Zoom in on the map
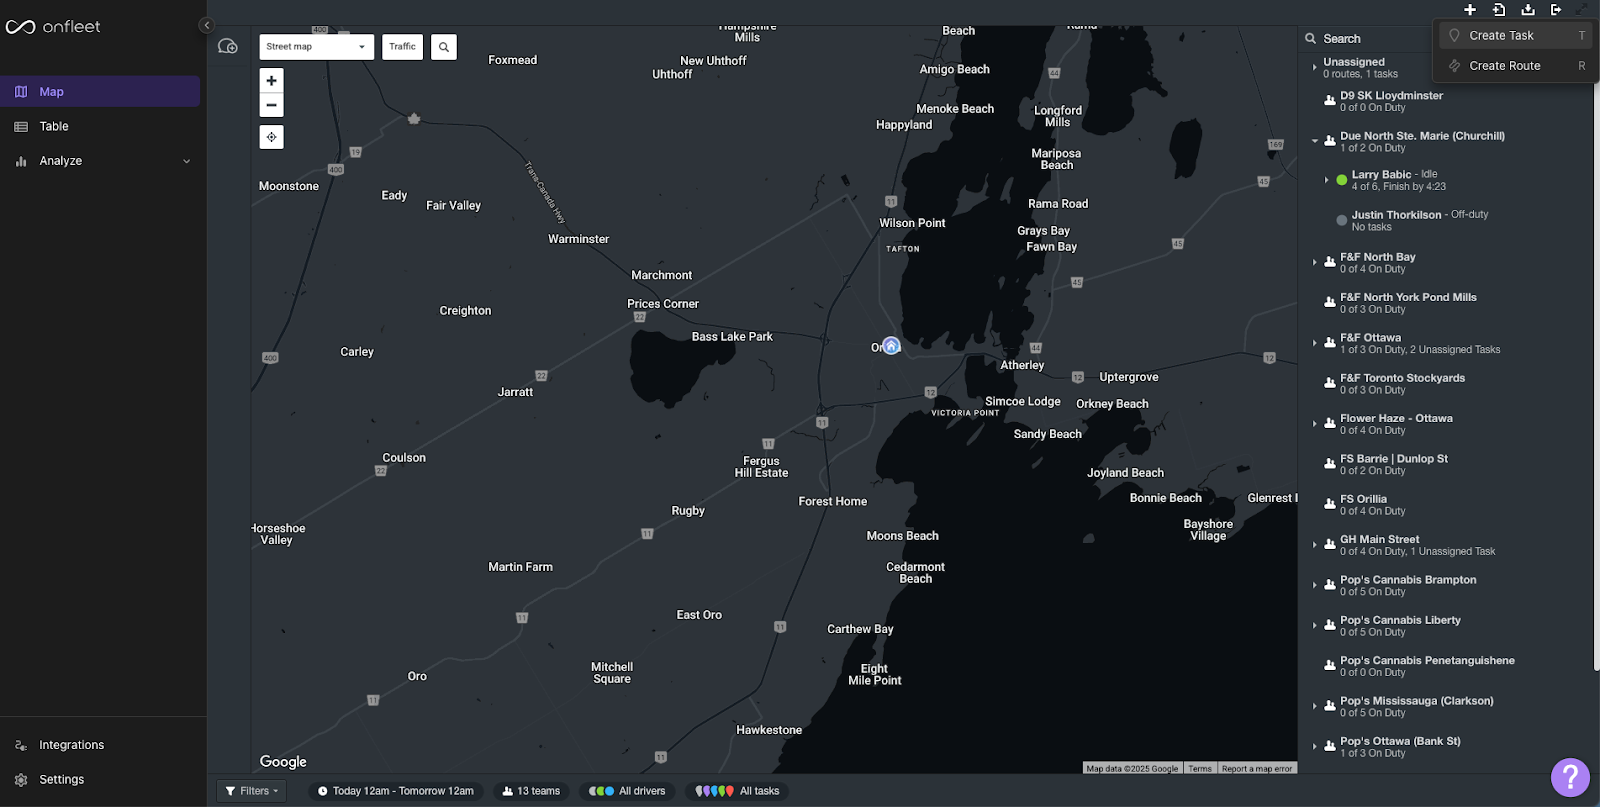This screenshot has width=1600, height=807. click(271, 81)
